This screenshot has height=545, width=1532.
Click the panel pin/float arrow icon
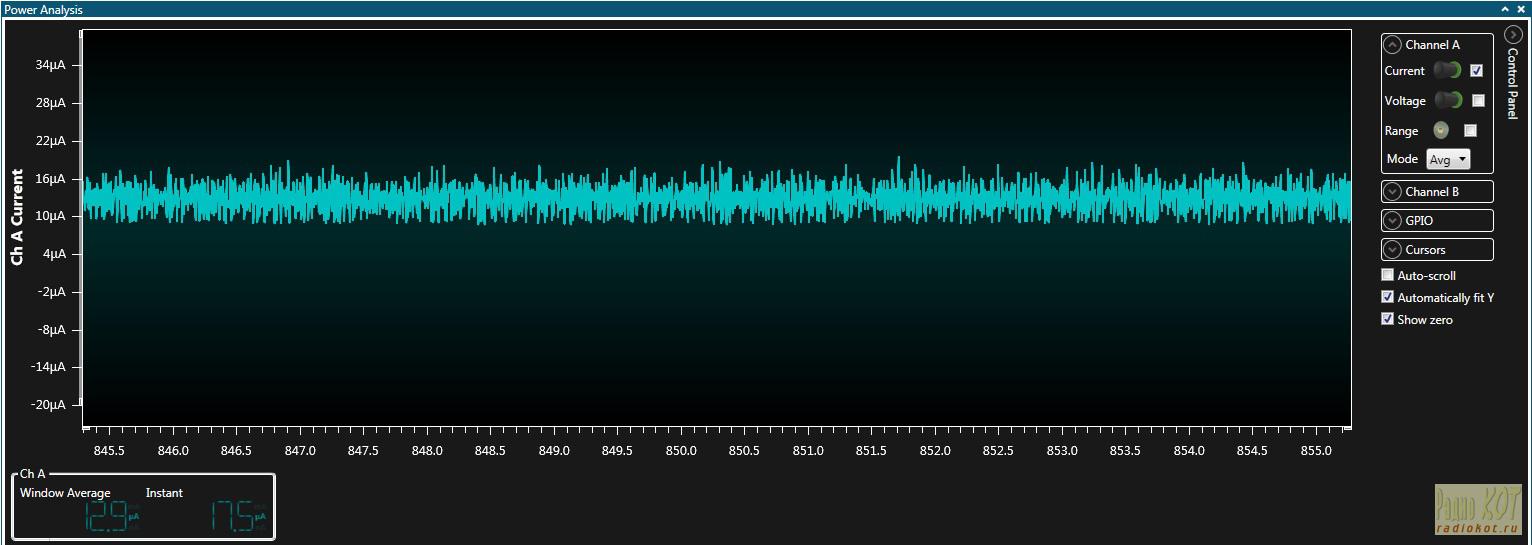coord(1505,9)
